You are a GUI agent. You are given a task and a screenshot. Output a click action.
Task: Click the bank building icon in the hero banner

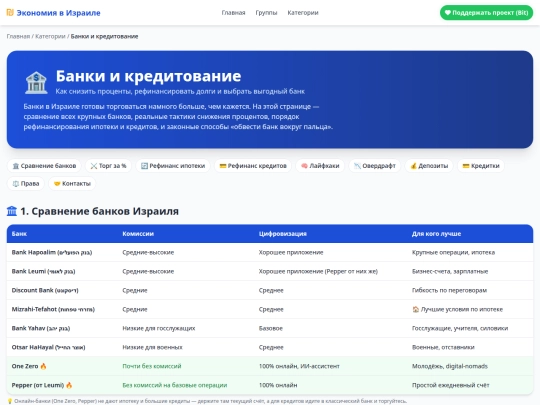tap(36, 83)
